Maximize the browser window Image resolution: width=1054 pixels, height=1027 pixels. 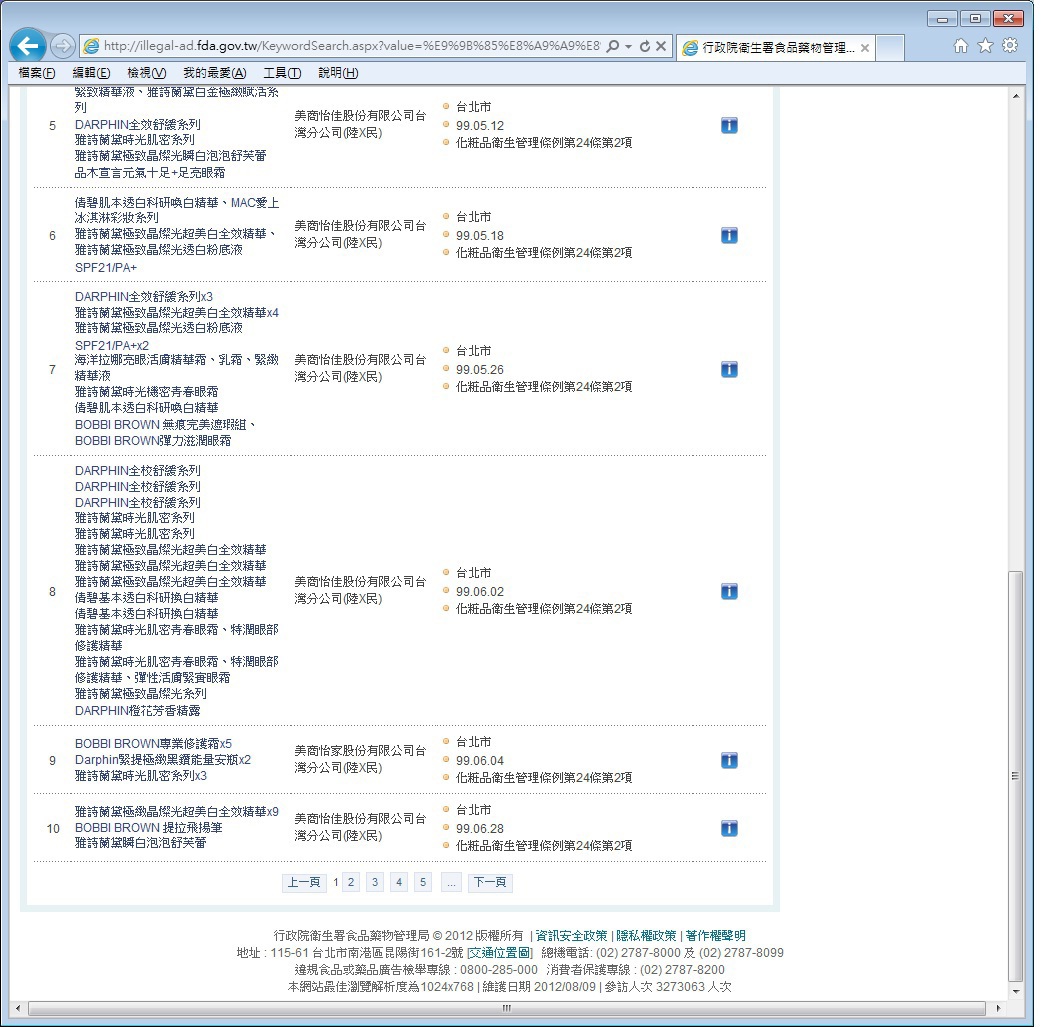point(975,19)
